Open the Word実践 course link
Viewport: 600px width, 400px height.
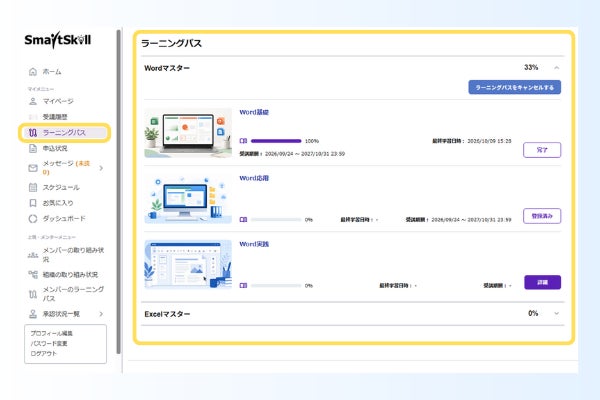(254, 244)
